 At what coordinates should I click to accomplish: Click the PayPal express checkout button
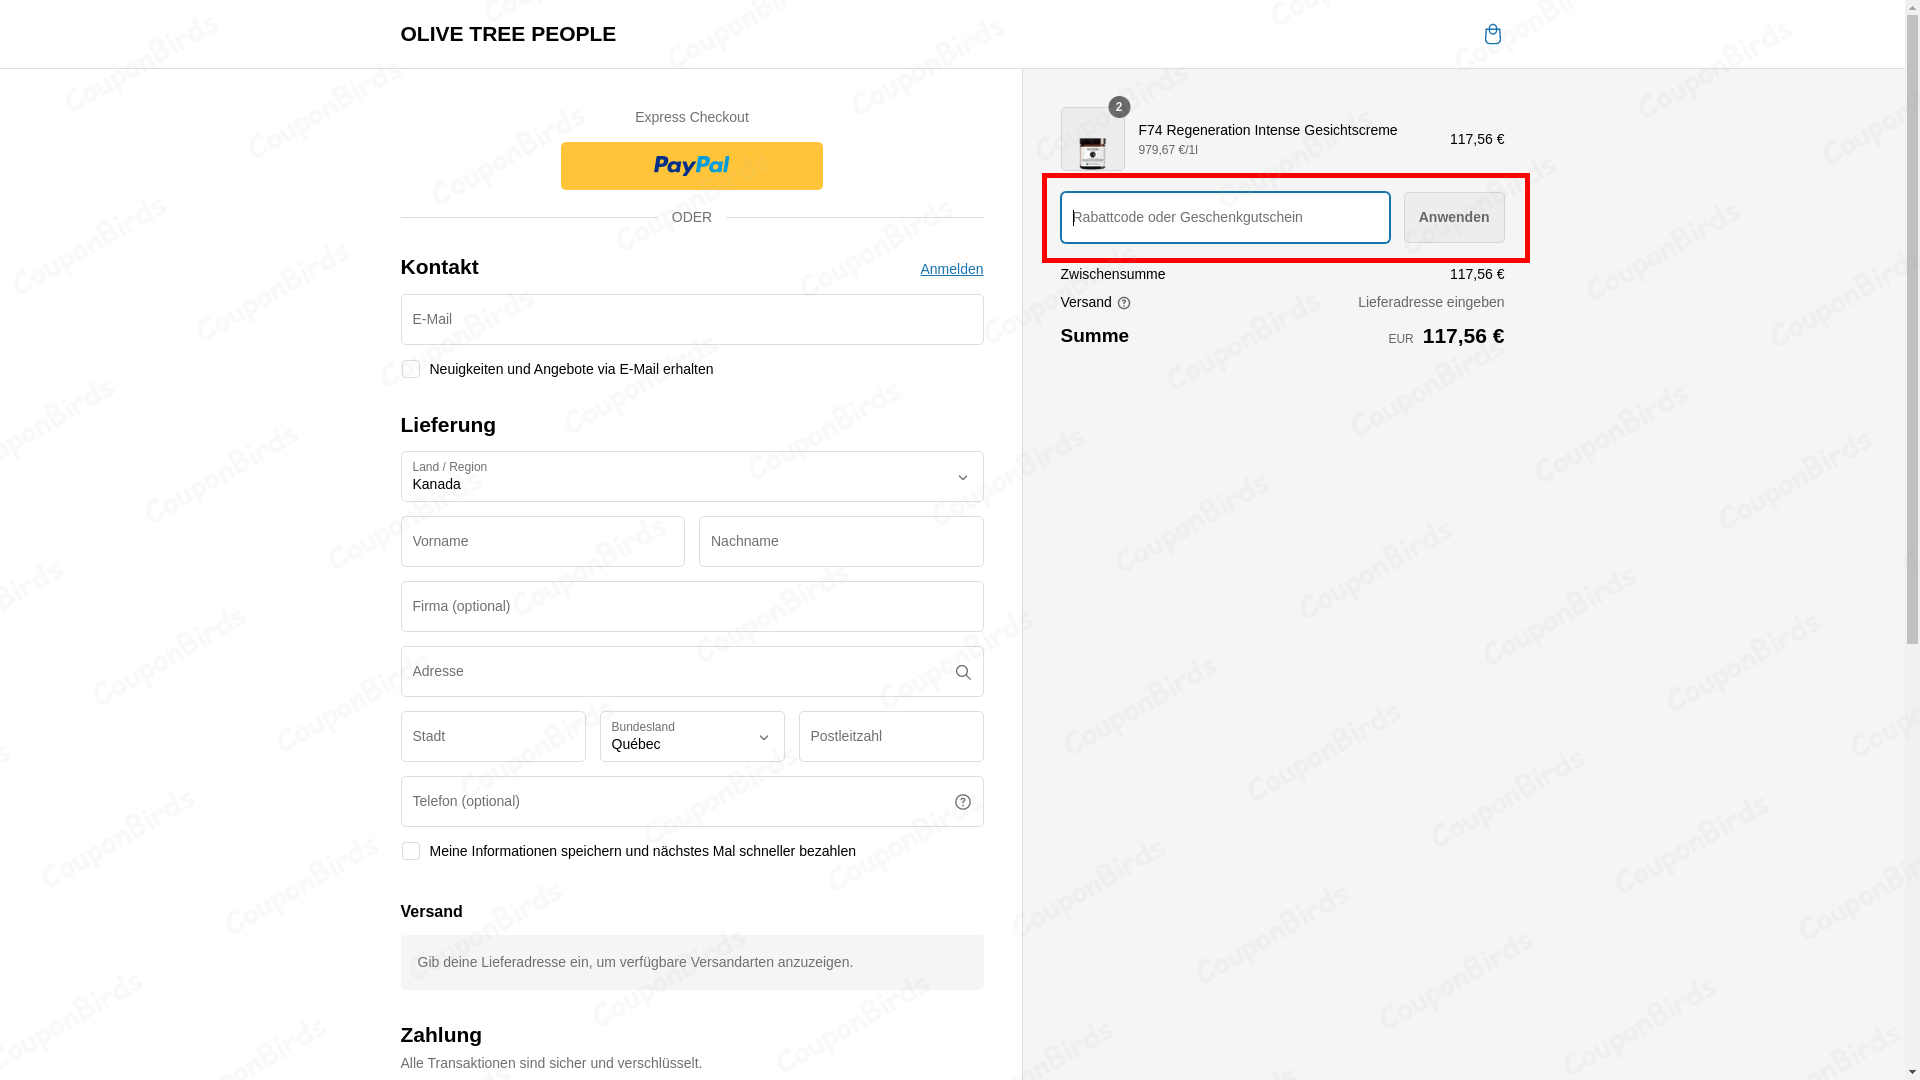coord(692,166)
